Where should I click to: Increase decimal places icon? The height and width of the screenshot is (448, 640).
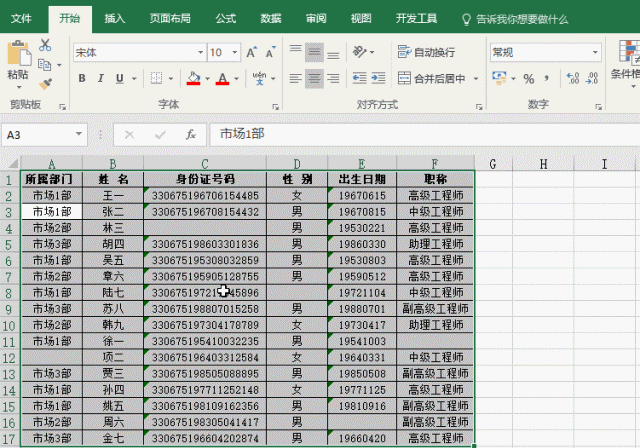coord(573,78)
